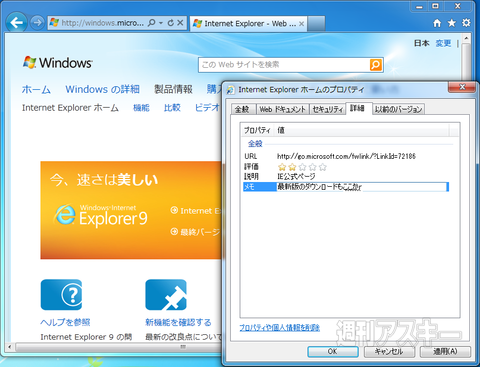Confirm with the OK button
The width and height of the screenshot is (480, 367).
coord(333,351)
